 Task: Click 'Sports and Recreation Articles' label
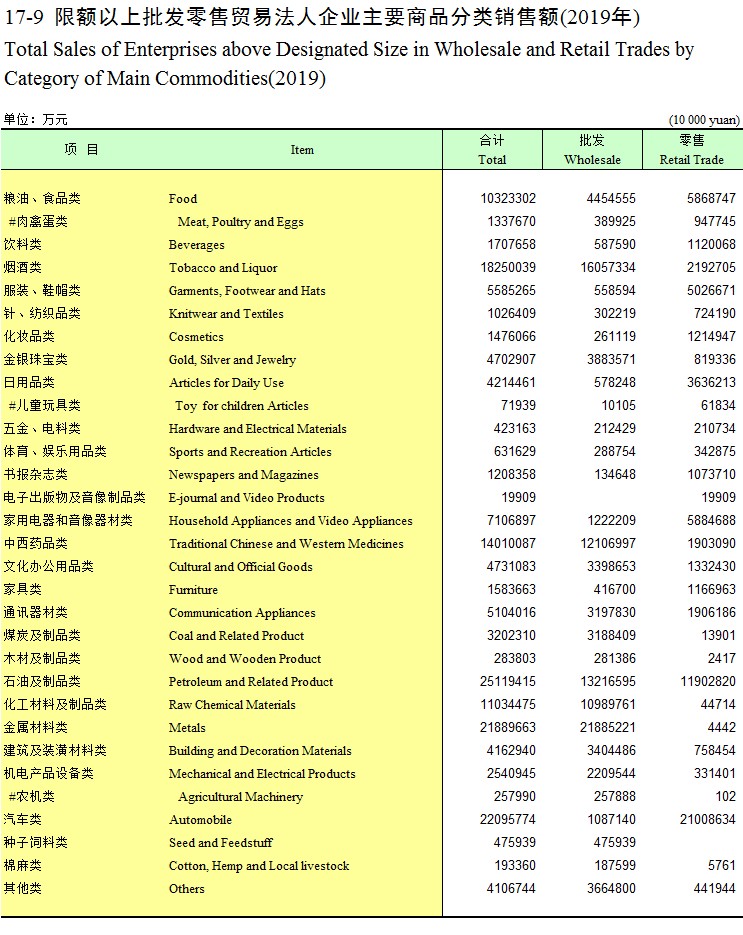pyautogui.click(x=250, y=452)
